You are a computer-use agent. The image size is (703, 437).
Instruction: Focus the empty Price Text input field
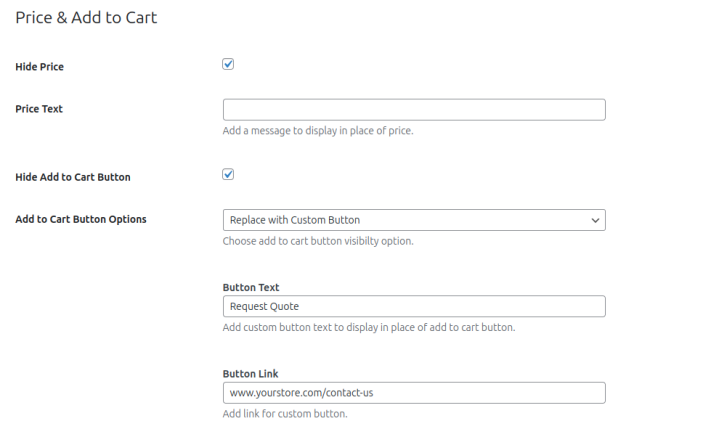pos(413,110)
